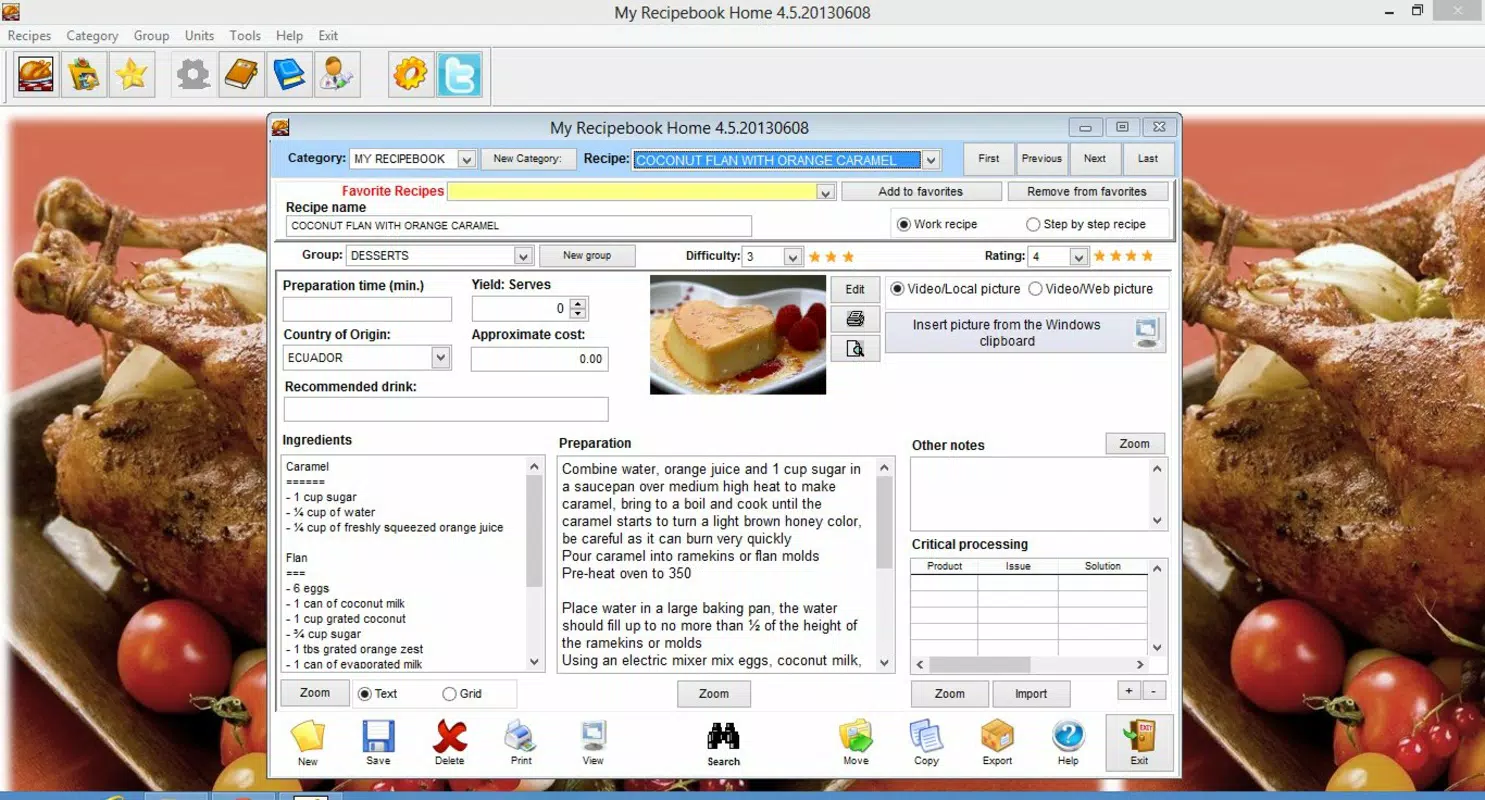Copy the recipe using Copy icon
Image resolution: width=1485 pixels, height=800 pixels.
point(926,744)
